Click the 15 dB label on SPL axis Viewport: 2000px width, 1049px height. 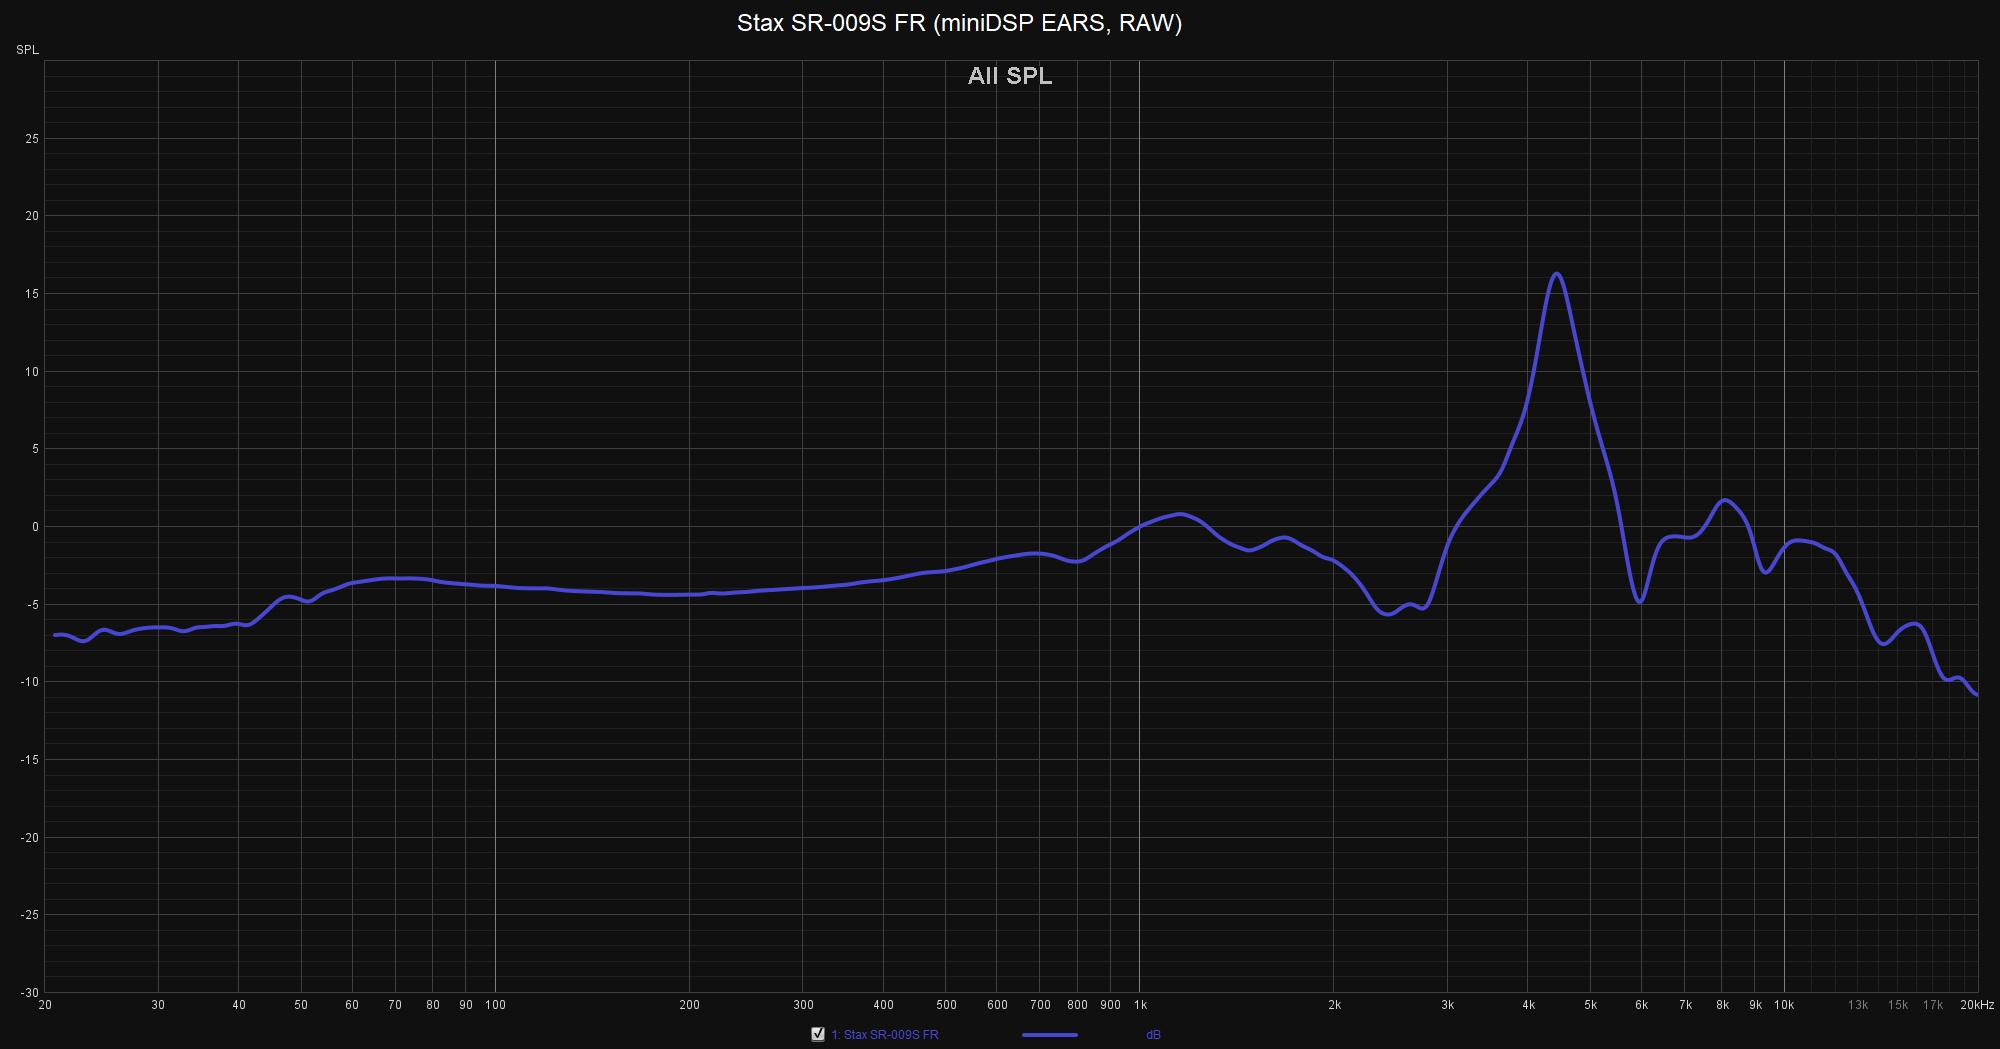coord(32,294)
